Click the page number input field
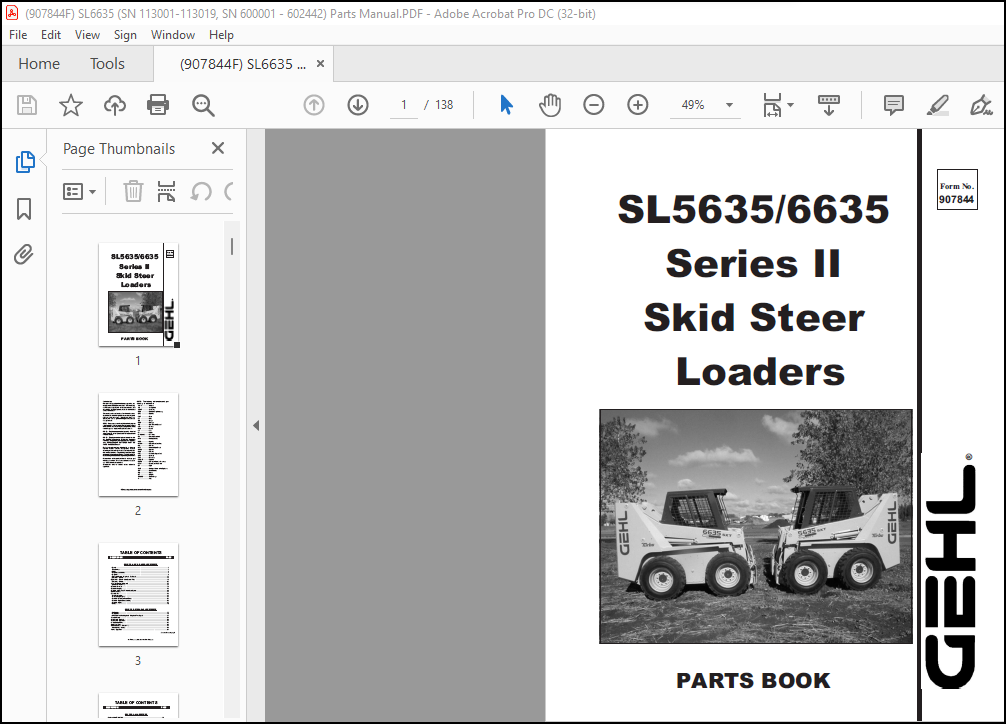Screen dimensions: 1006x724 [x=404, y=105]
